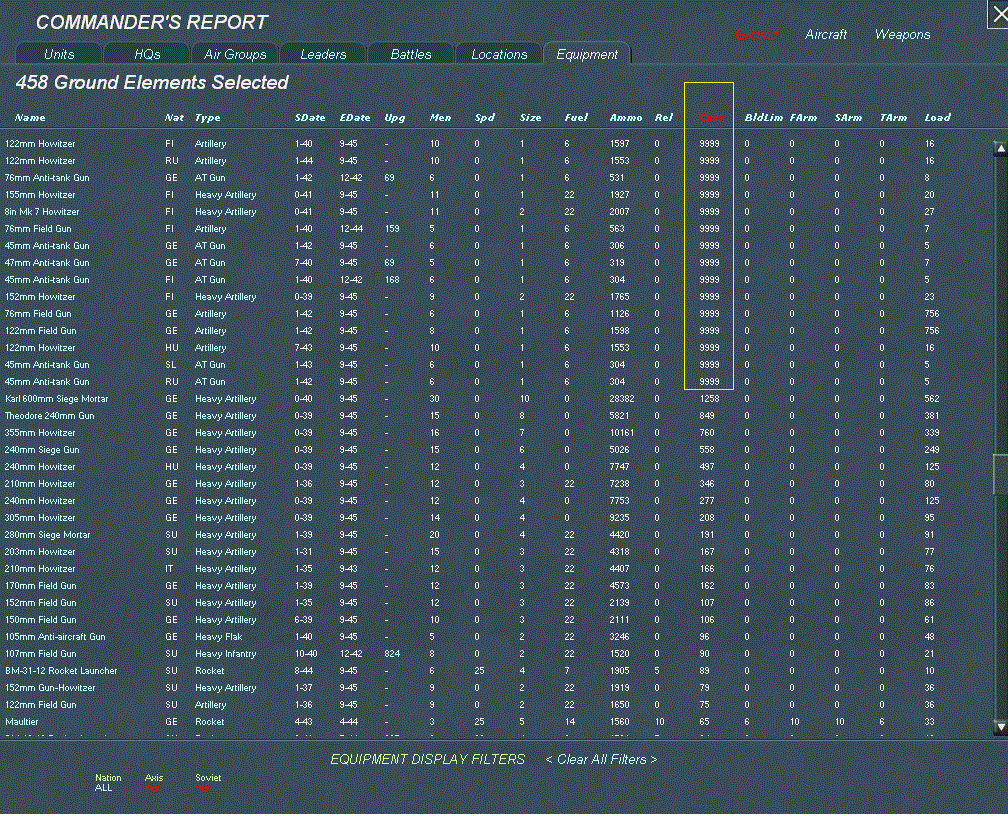Sort by FArm column header
Viewport: 1008px width, 816px height.
[x=804, y=118]
